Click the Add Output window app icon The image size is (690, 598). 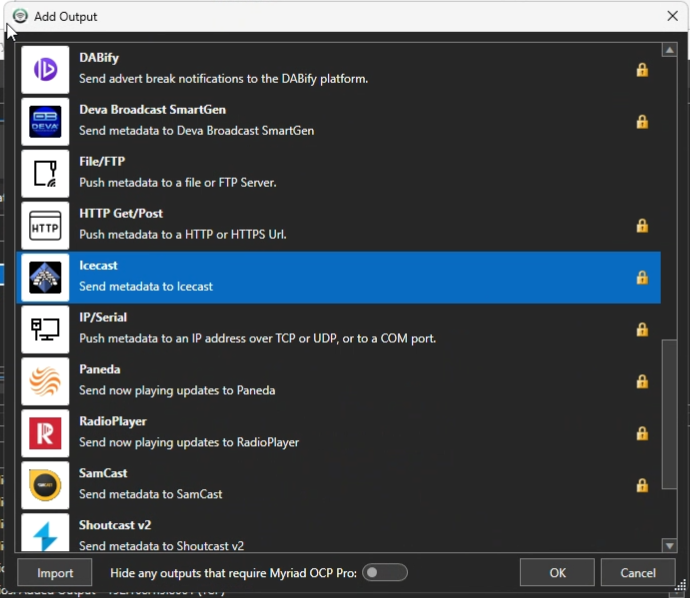tap(20, 16)
